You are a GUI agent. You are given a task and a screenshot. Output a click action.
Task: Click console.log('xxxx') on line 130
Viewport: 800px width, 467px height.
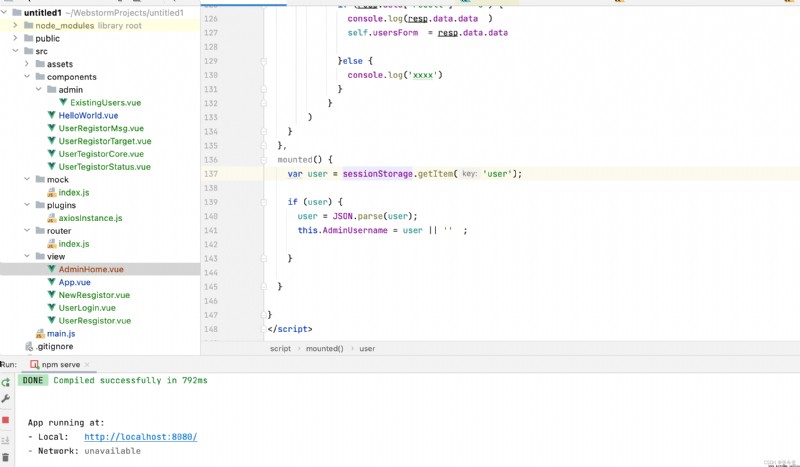tap(395, 75)
